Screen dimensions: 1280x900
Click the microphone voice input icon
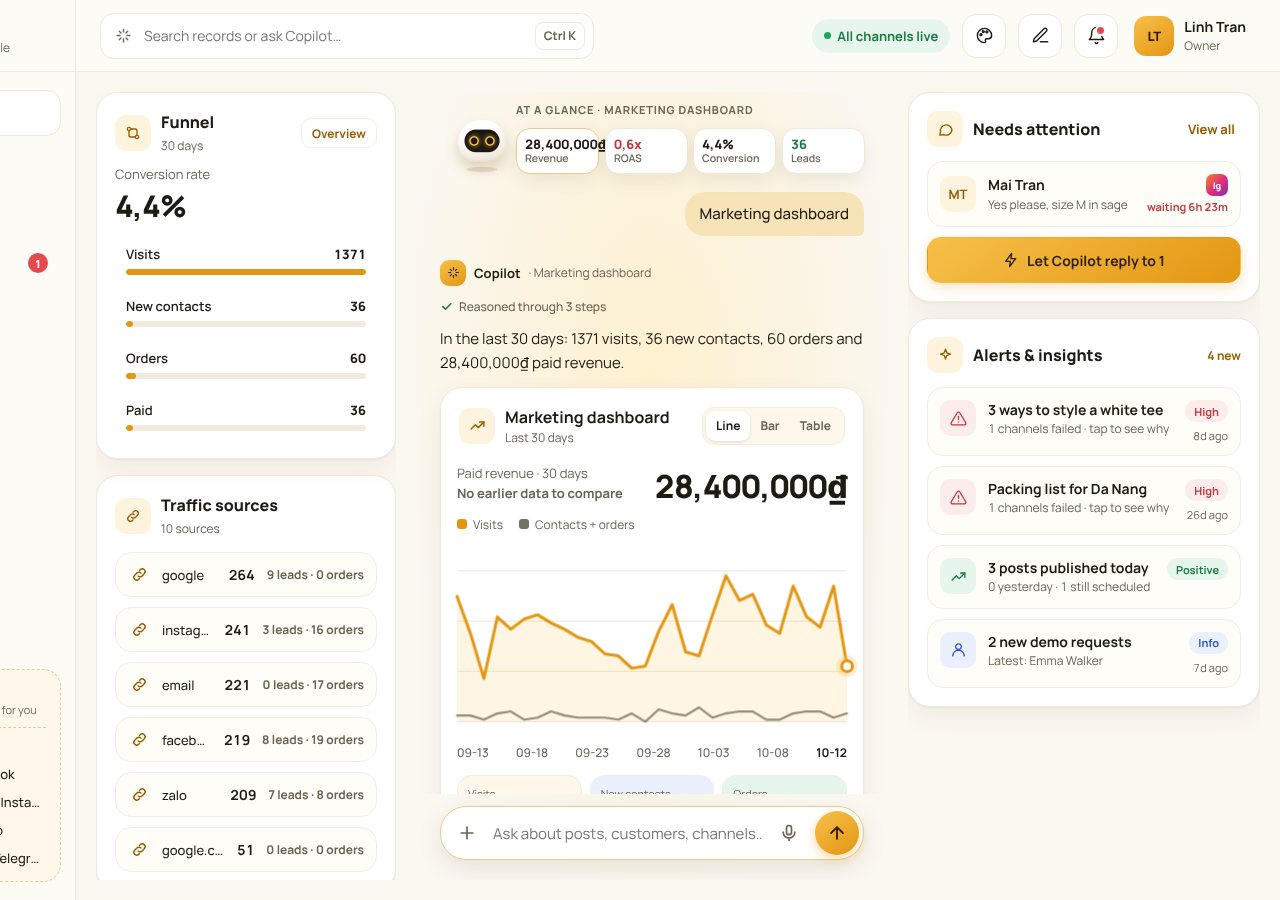(789, 833)
